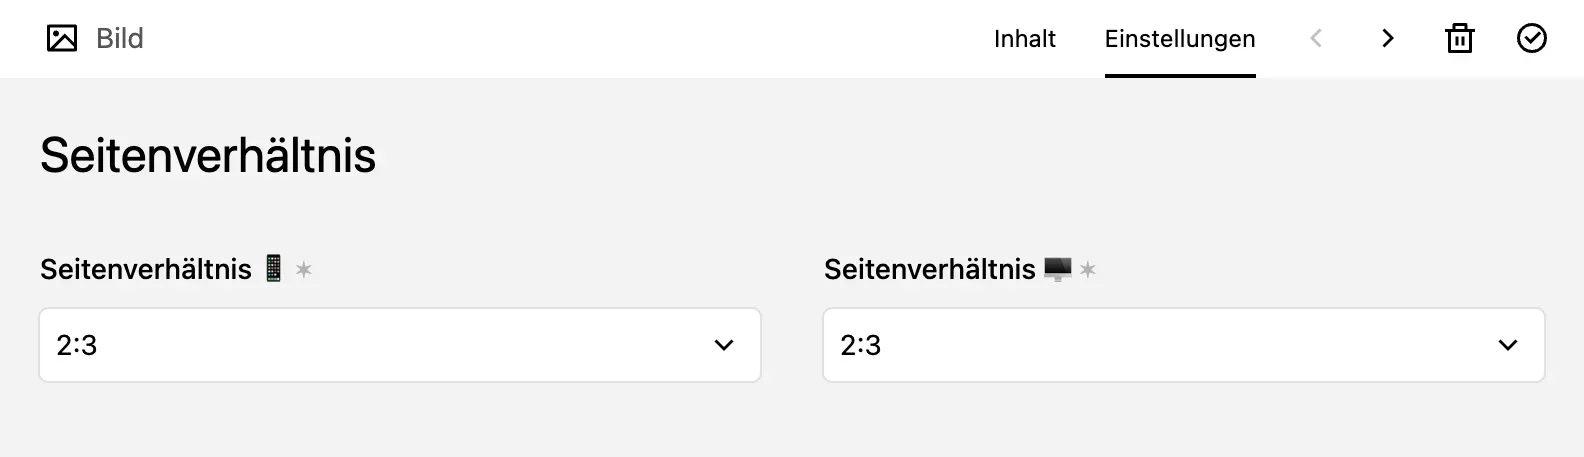Click the large Seitenverhältnis section heading

coord(208,156)
